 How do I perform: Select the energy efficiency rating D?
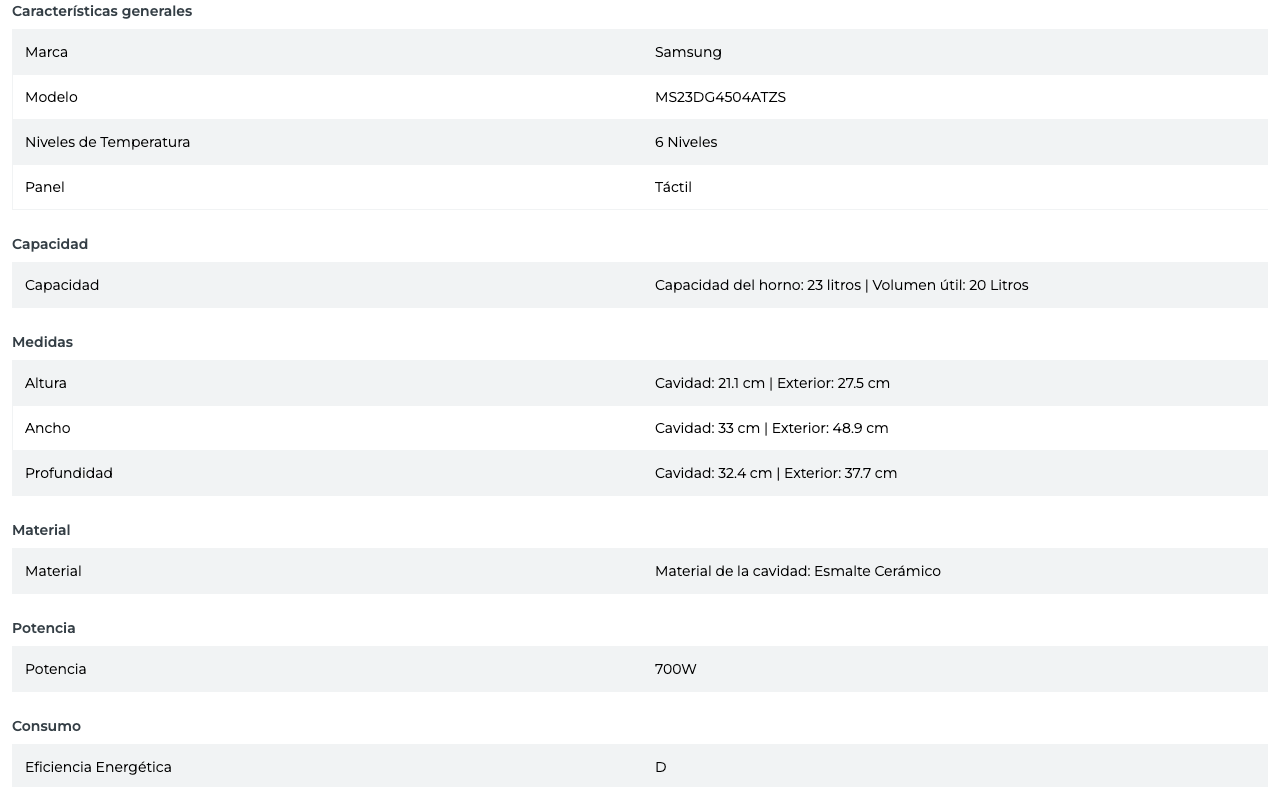coord(661,767)
